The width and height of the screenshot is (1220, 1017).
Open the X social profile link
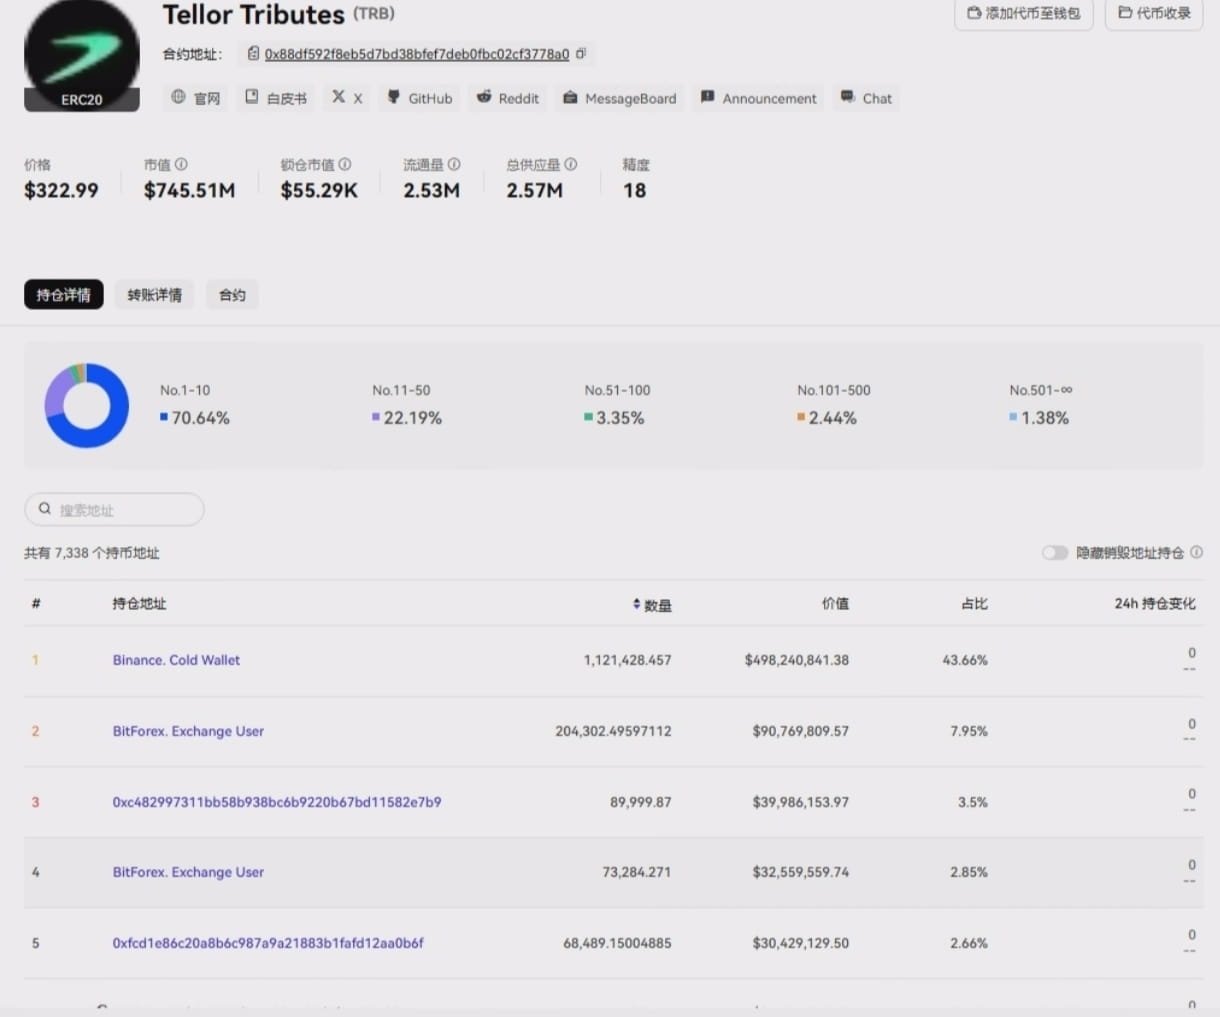pos(347,98)
